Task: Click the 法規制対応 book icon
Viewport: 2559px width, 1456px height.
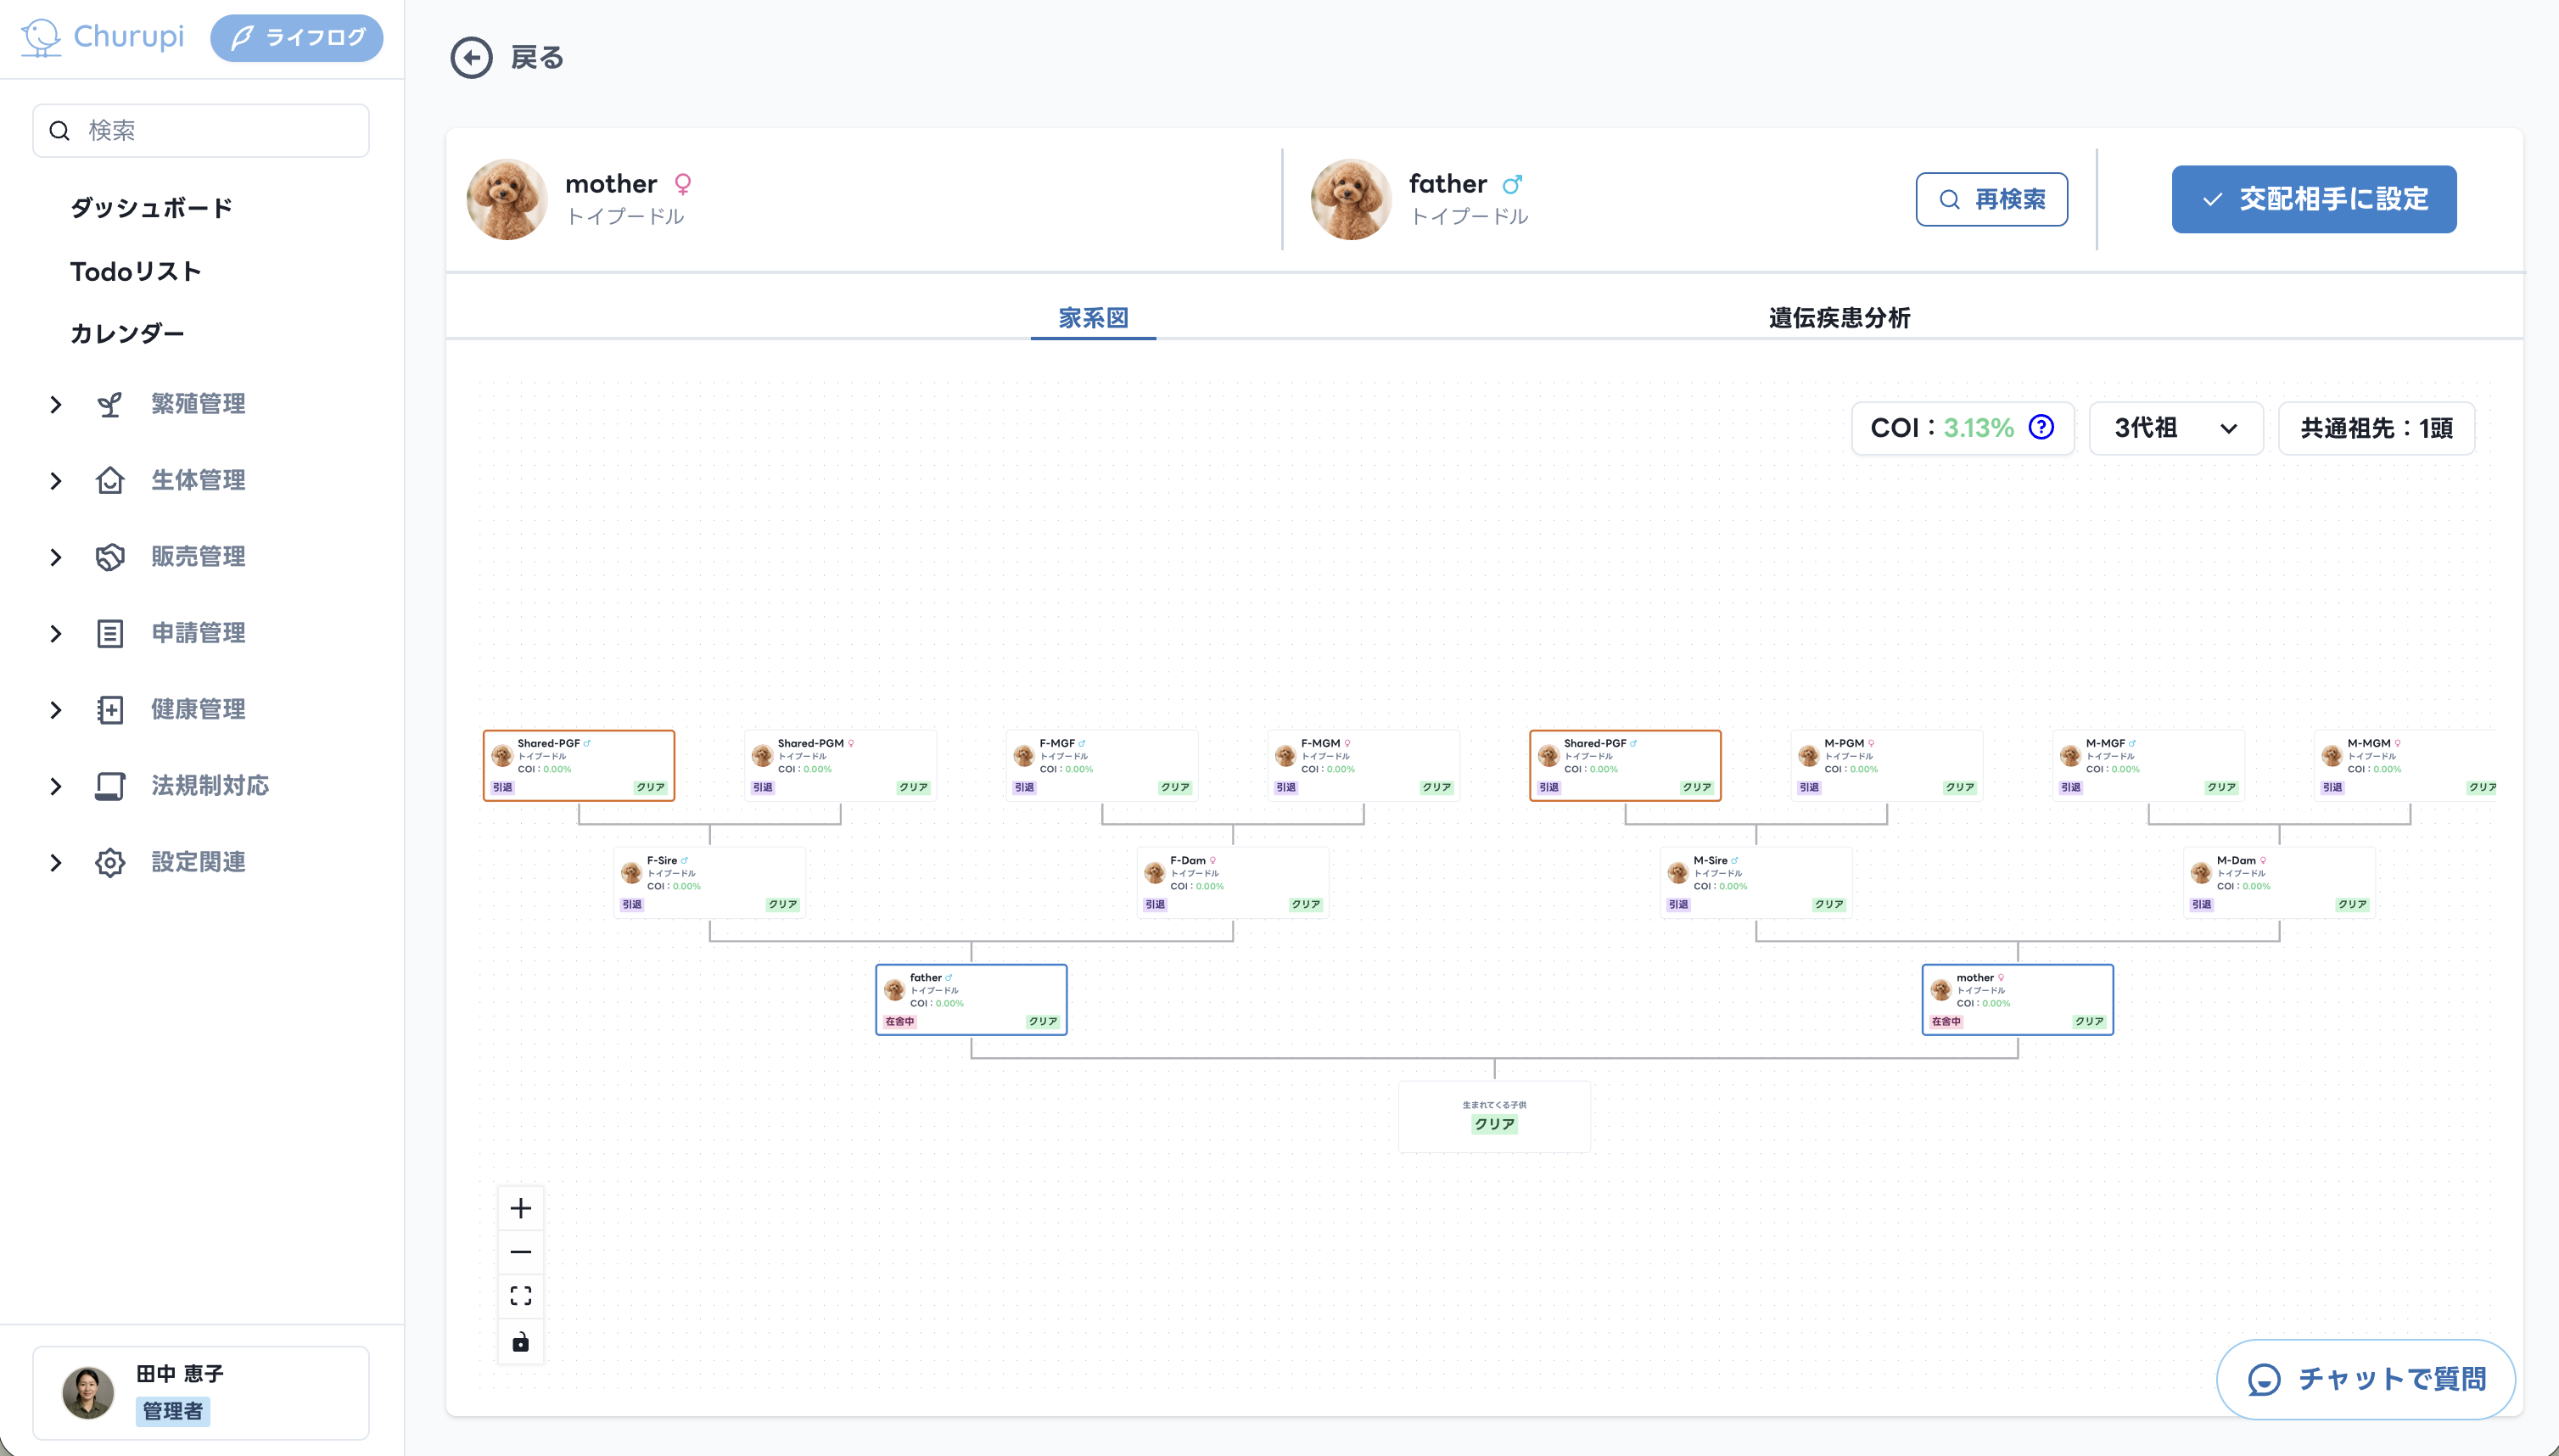Action: pos(110,786)
